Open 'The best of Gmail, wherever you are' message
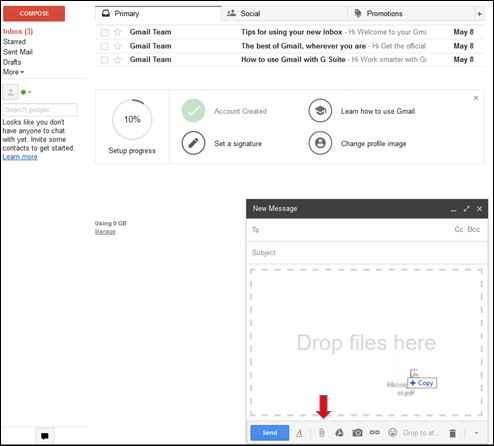The width and height of the screenshot is (494, 446). coord(289,46)
